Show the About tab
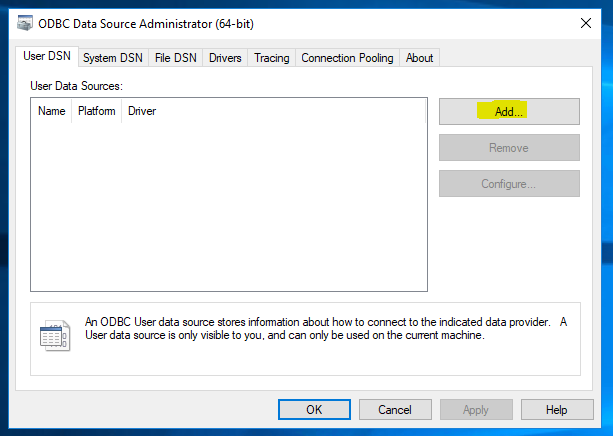 tap(419, 58)
